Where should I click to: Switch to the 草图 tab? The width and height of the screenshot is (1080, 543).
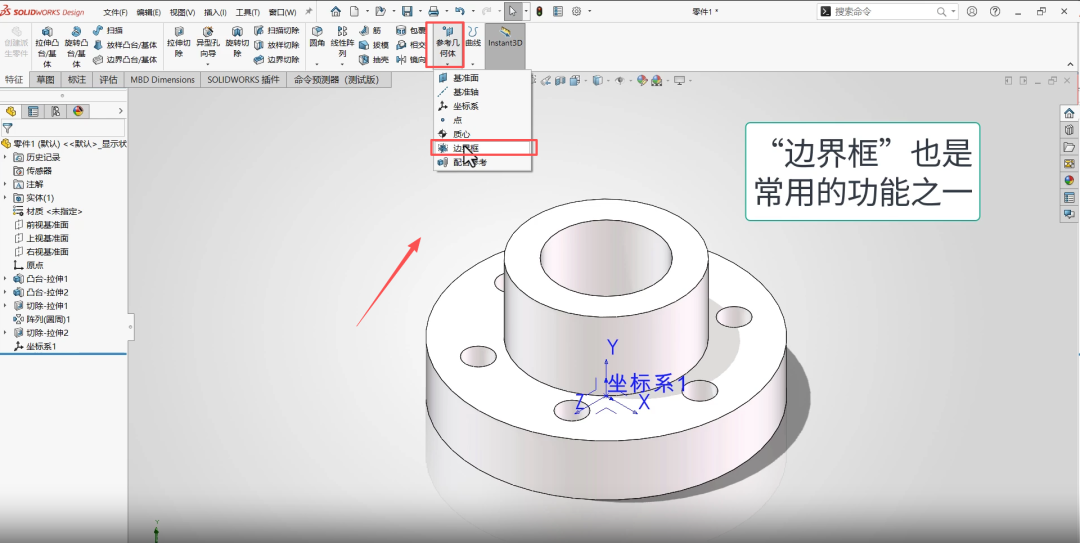pos(46,80)
